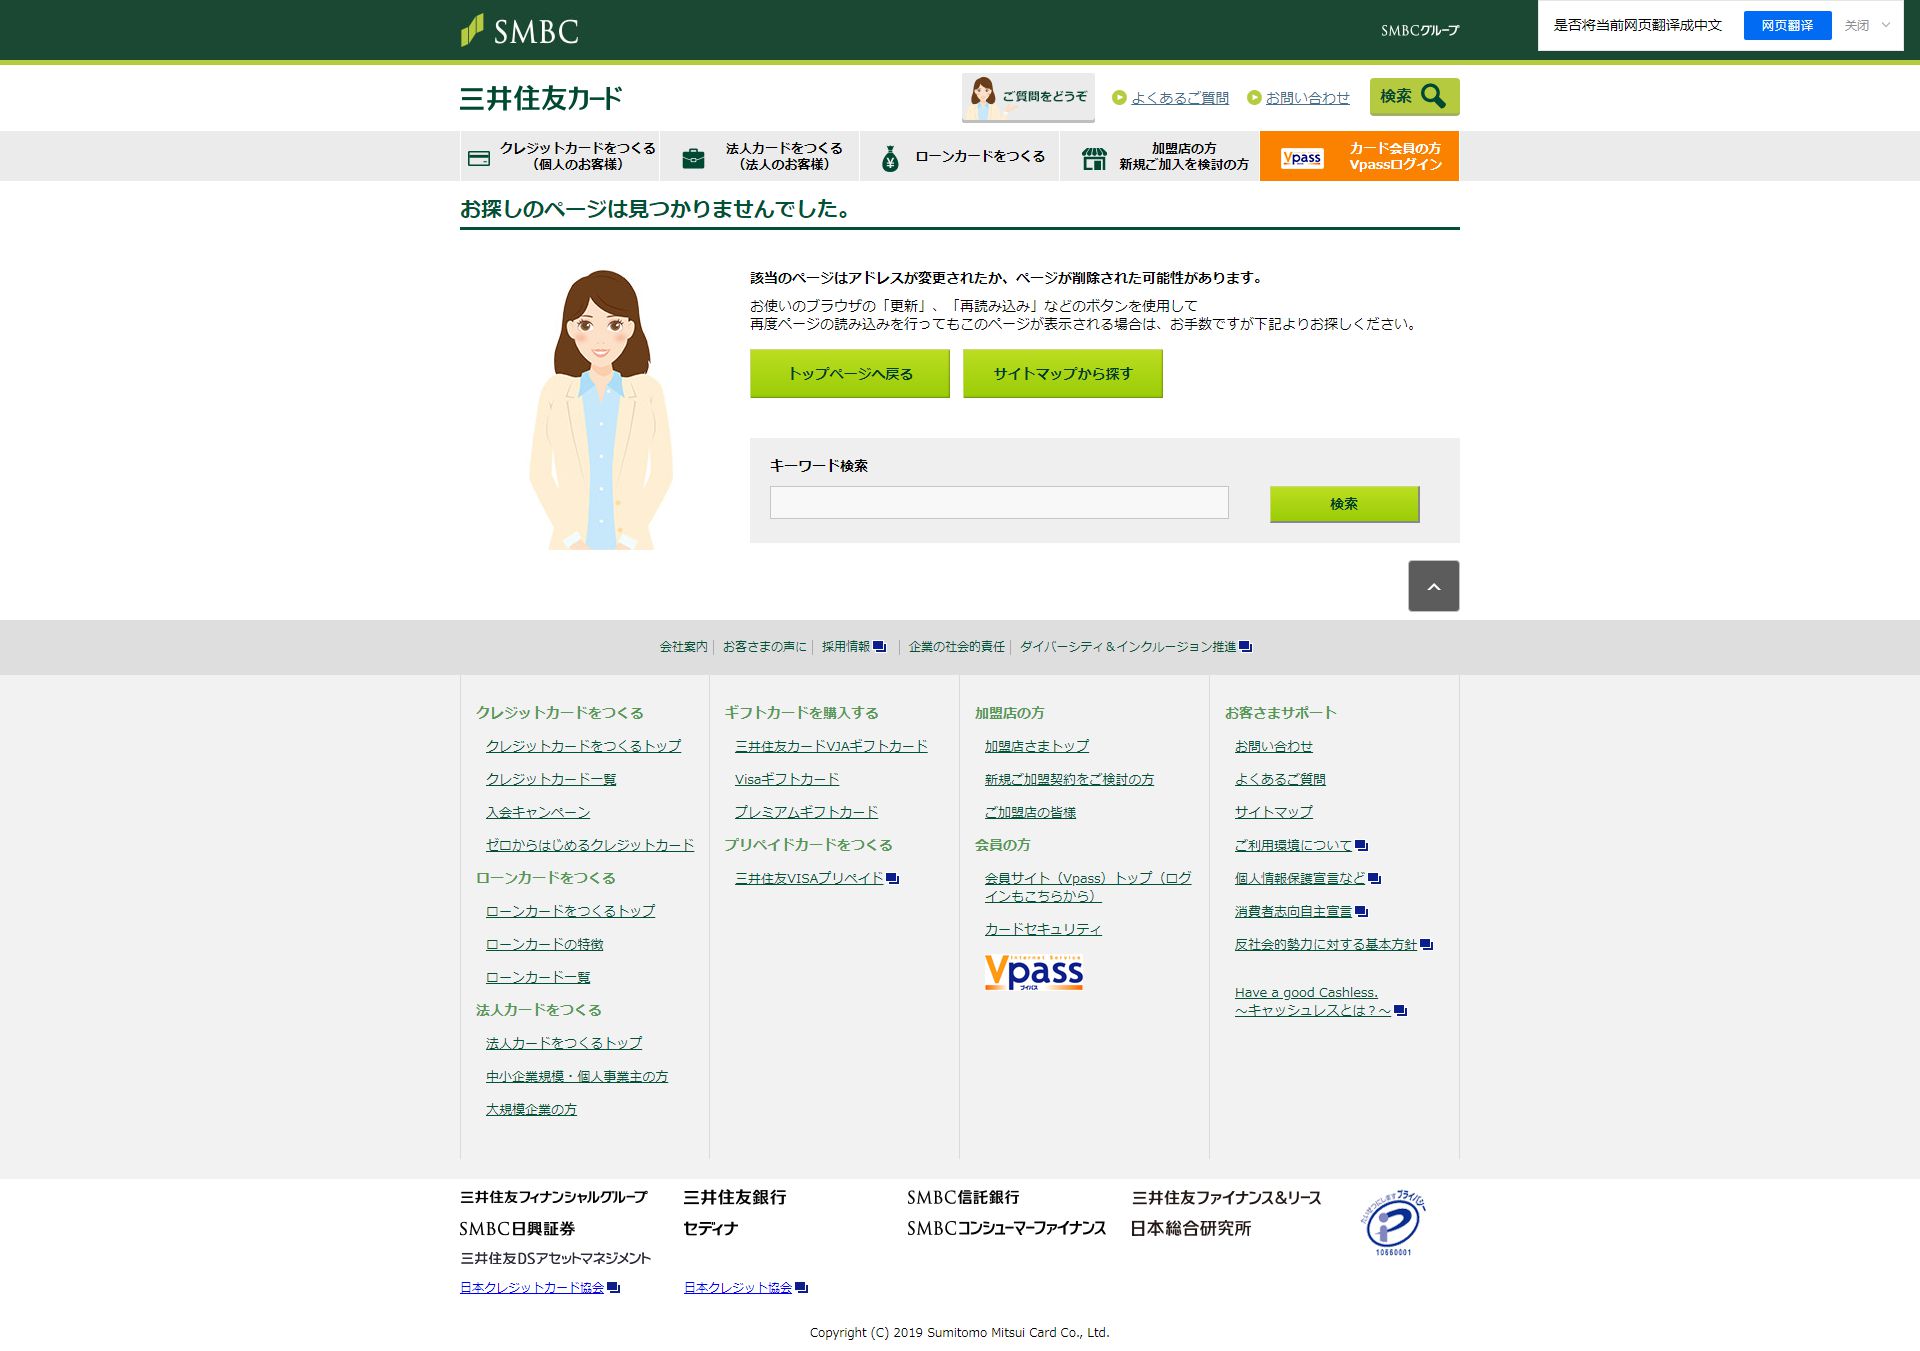Open クレジットカードをつくるトップ link
Viewport: 1920px width, 1351px height.
click(x=583, y=746)
